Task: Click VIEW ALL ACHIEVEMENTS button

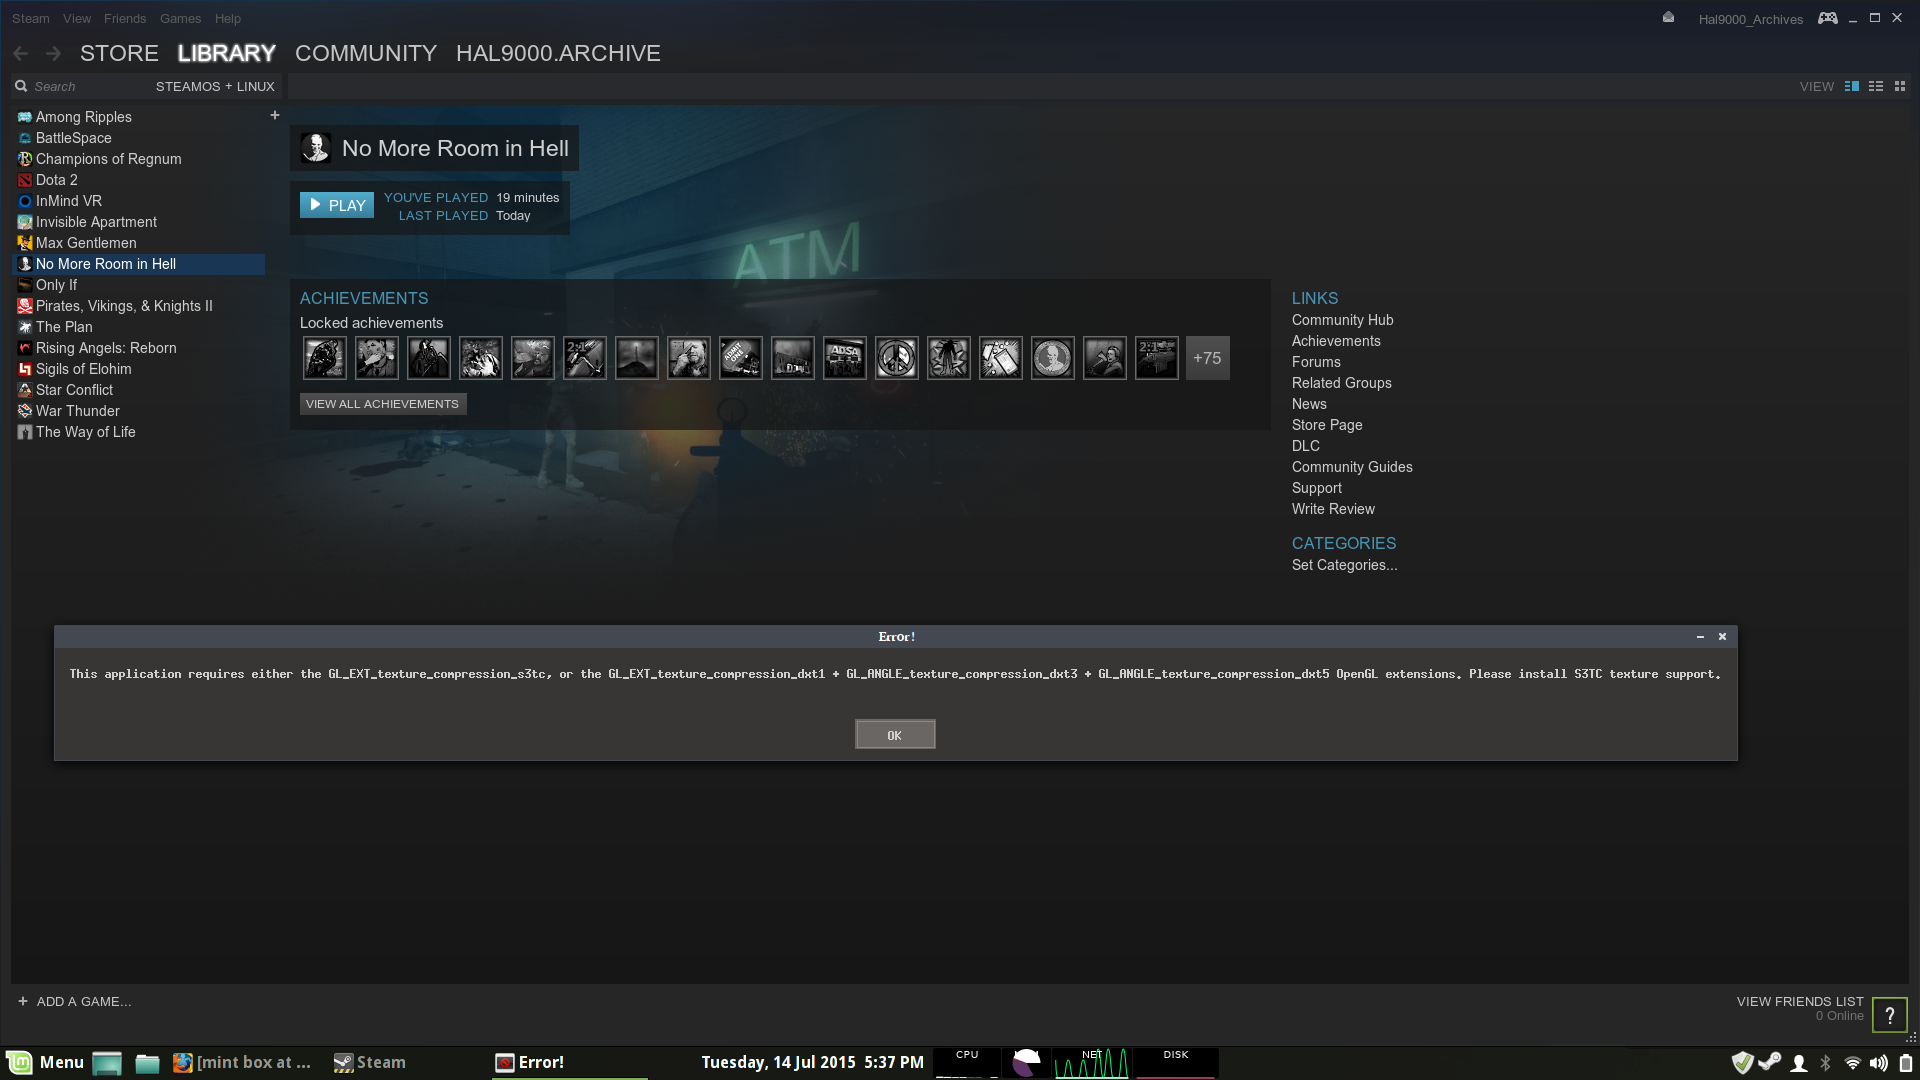Action: (382, 404)
